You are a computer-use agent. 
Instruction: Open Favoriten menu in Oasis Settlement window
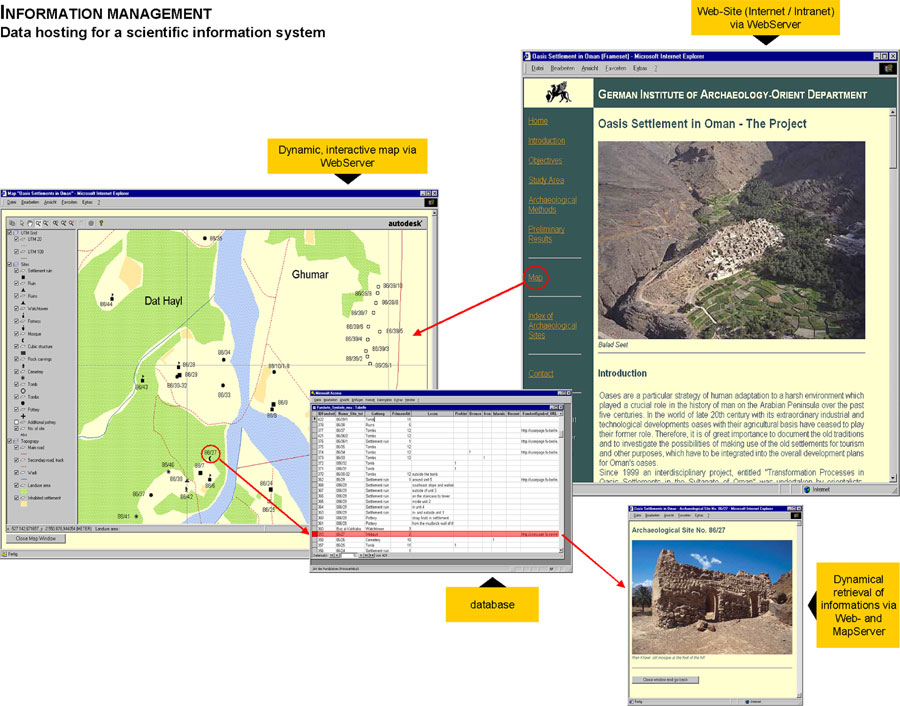pos(616,68)
